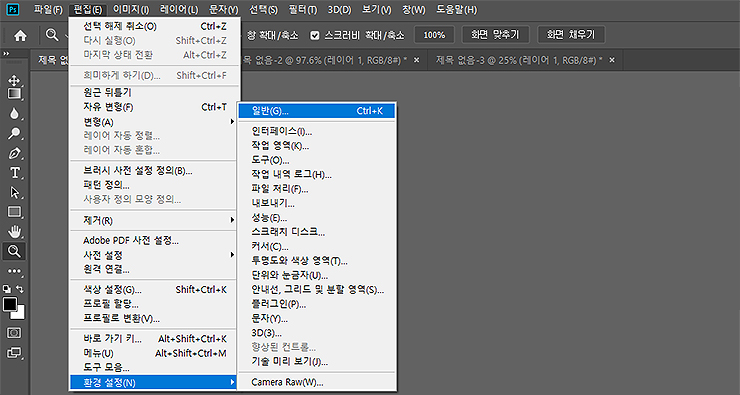Open the 도움말(H) menu
Image resolution: width=740 pixels, height=395 pixels.
coord(456,9)
